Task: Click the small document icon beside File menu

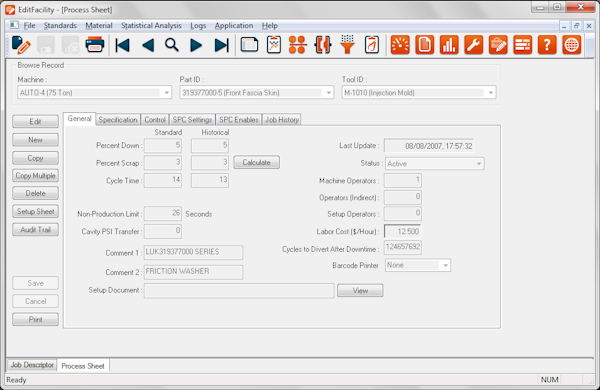Action: point(14,25)
